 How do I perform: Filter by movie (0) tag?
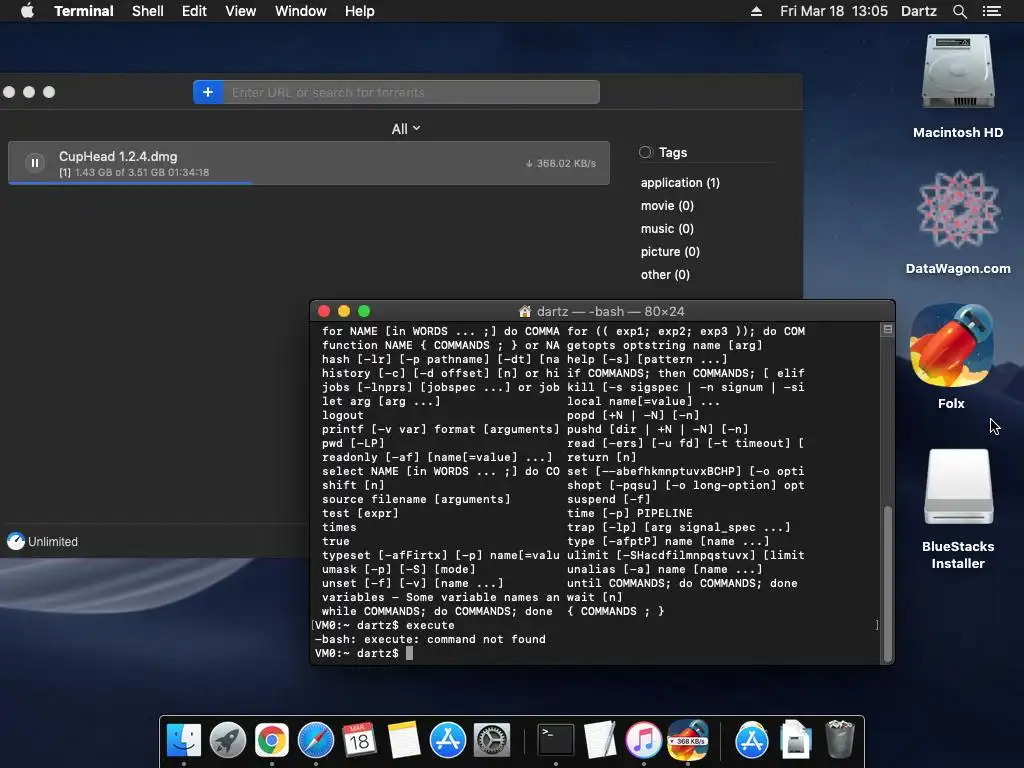pyautogui.click(x=667, y=206)
